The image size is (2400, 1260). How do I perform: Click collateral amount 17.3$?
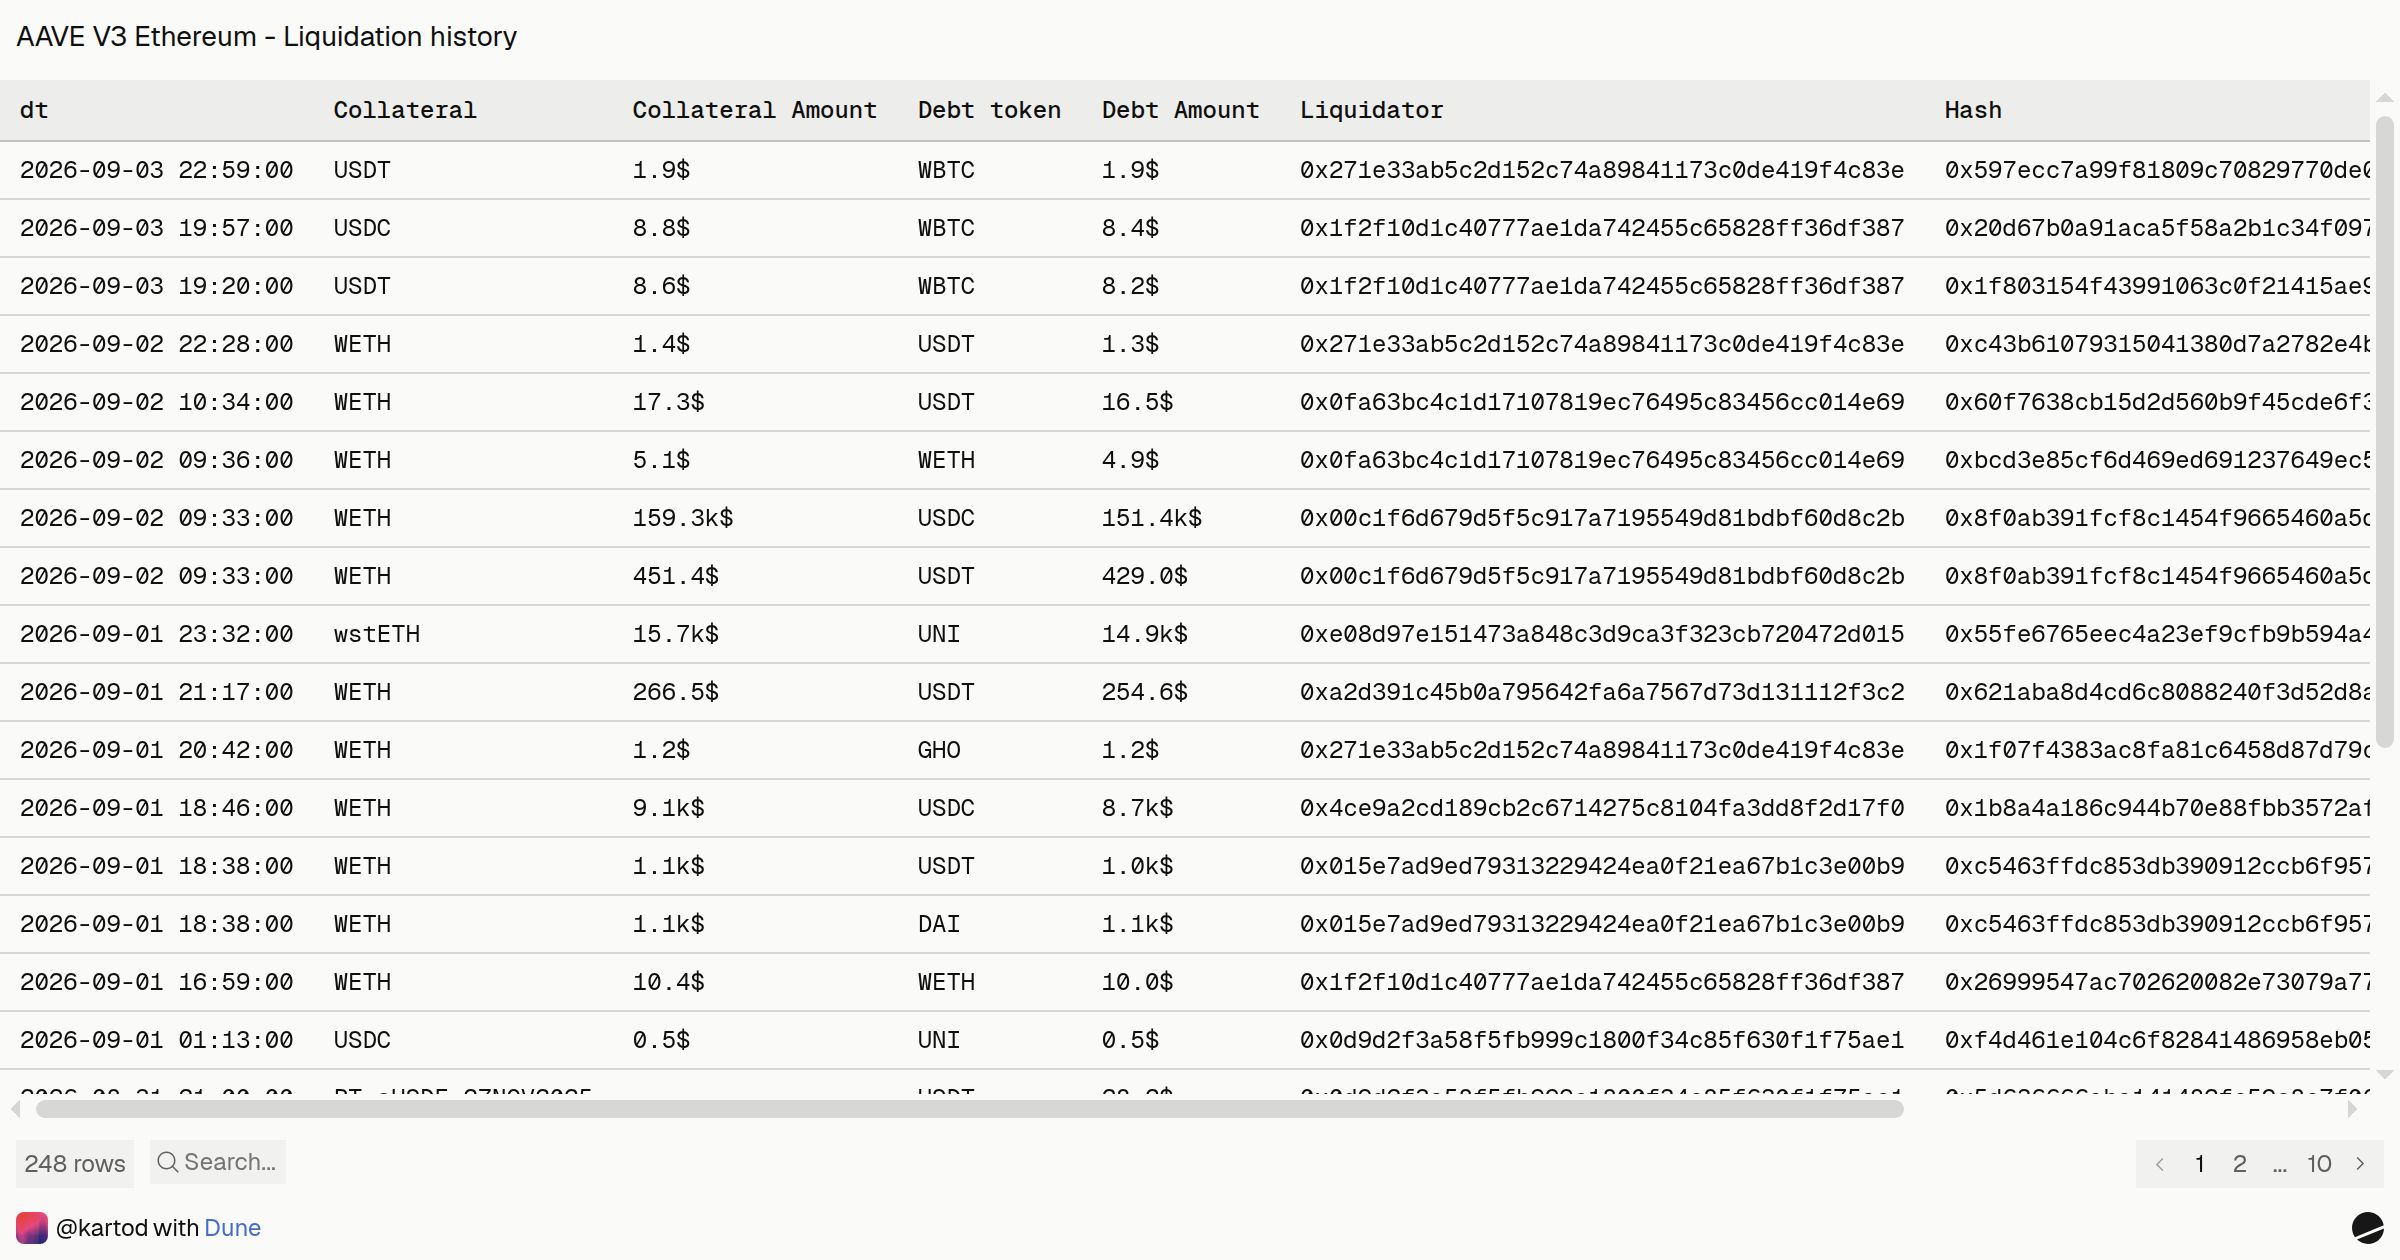[668, 402]
